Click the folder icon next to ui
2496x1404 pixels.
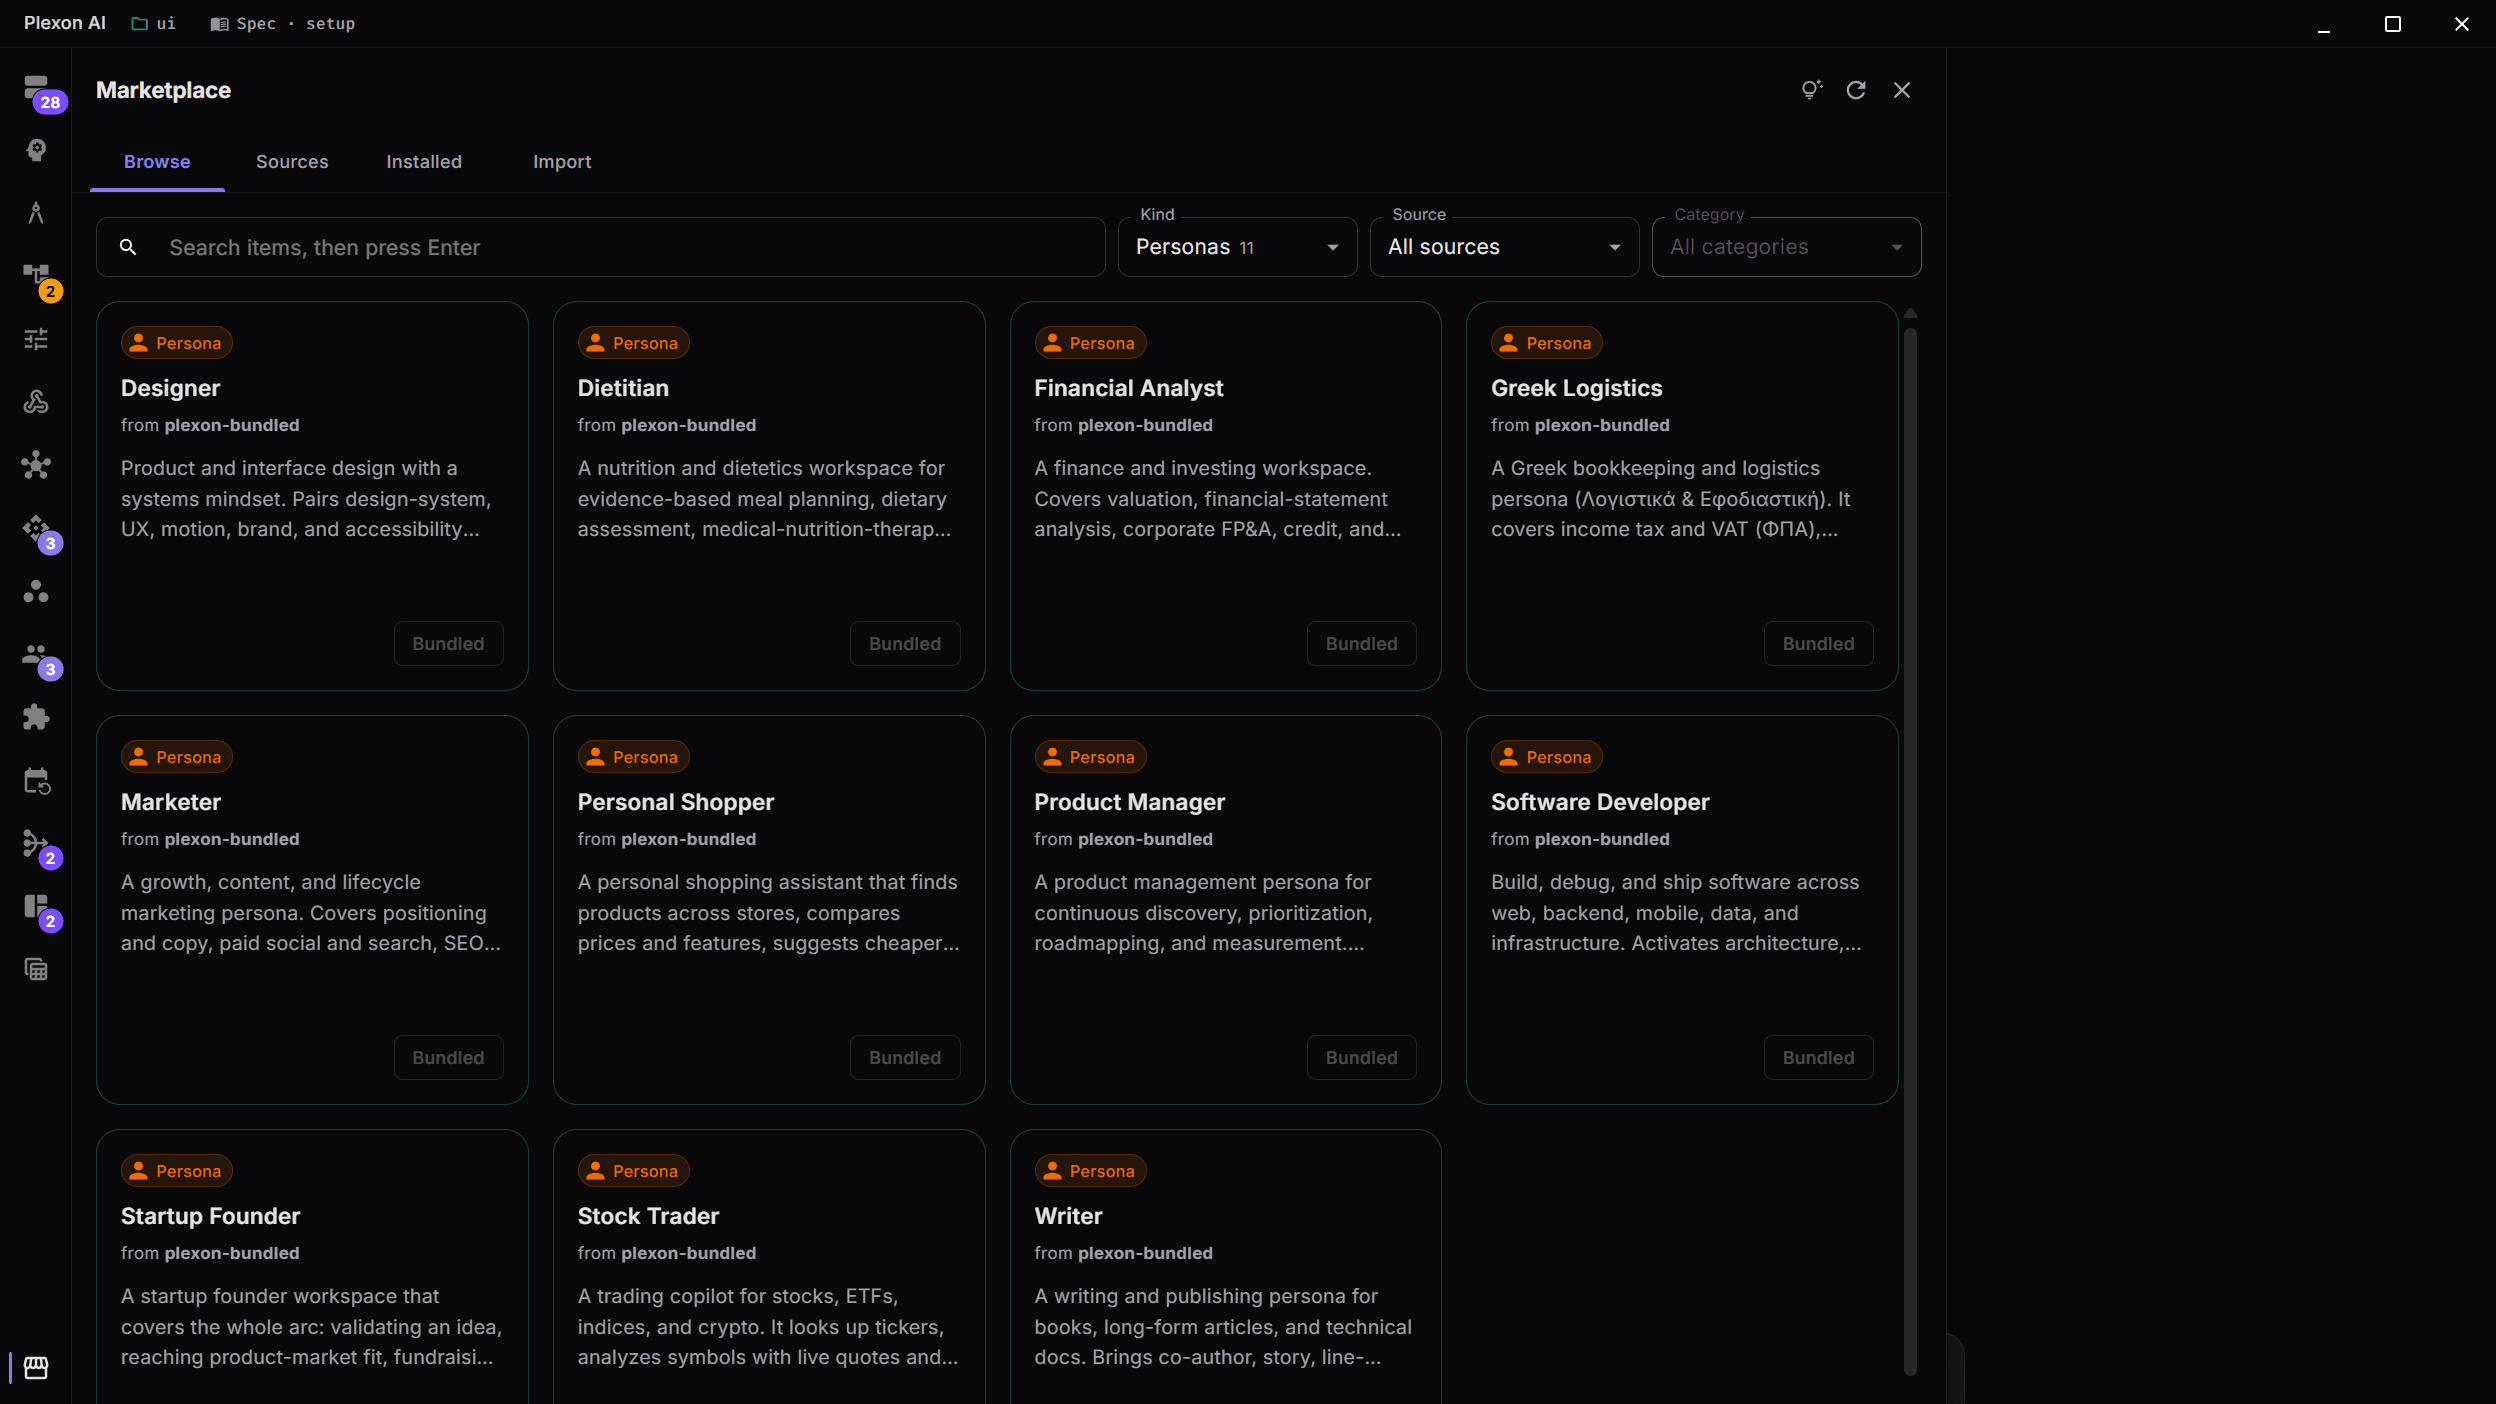pyautogui.click(x=140, y=24)
